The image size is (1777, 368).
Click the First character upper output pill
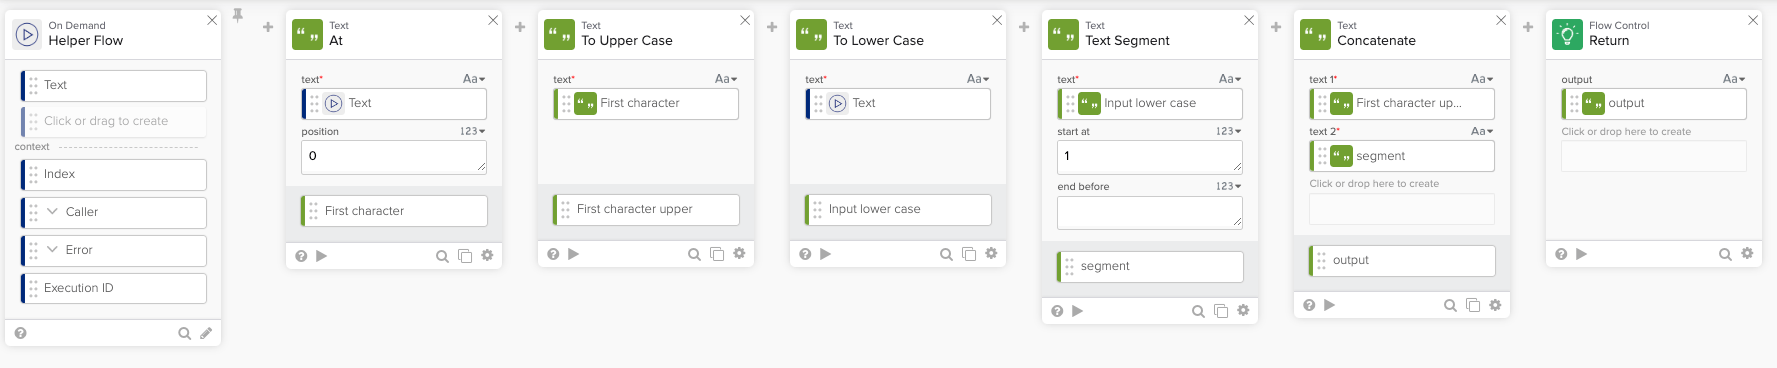pos(646,209)
